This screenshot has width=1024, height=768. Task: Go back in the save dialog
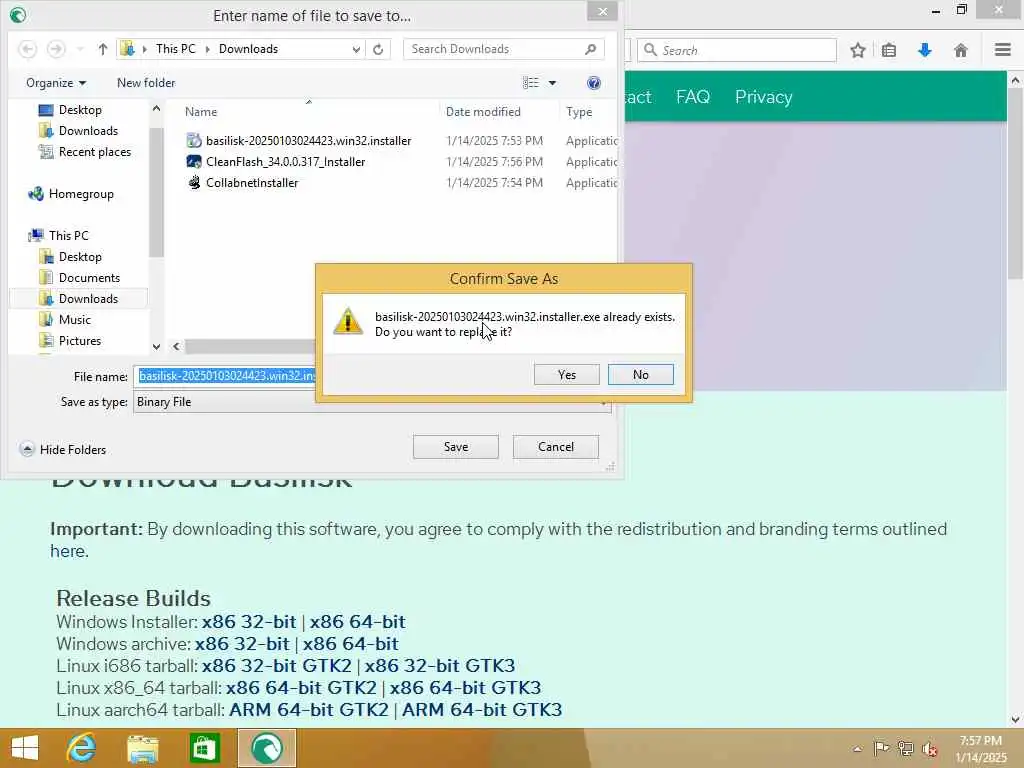click(27, 49)
